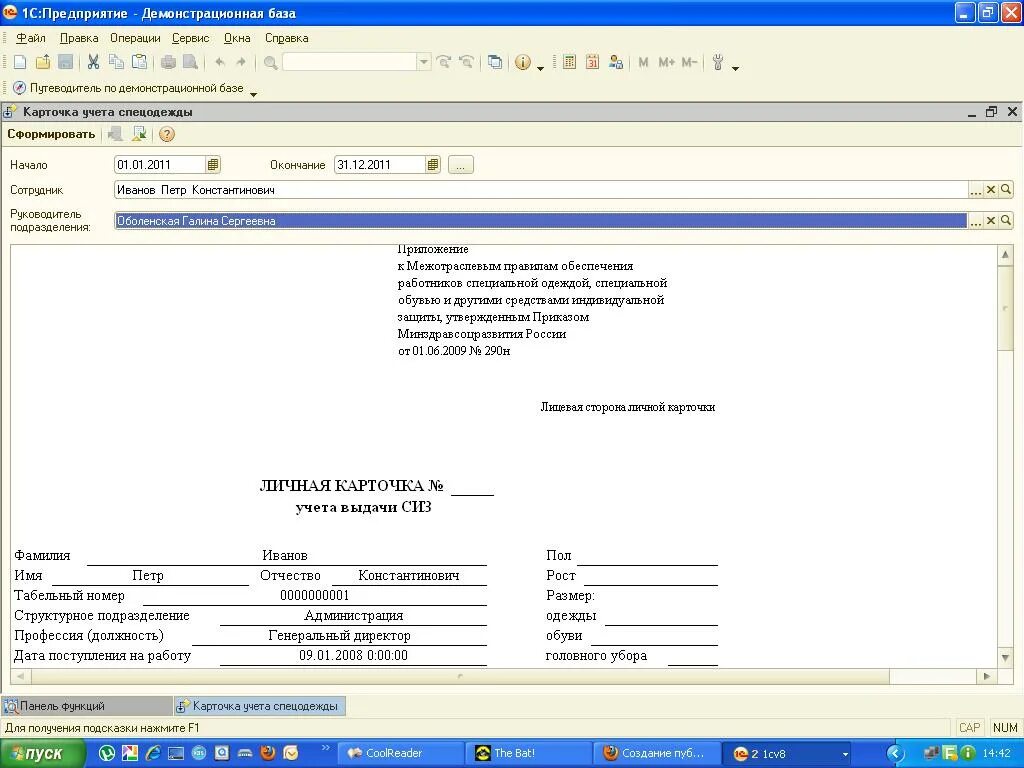Screen dimensions: 1024x768
Task: Switch to CoolReader in taskbar
Action: (x=400, y=753)
